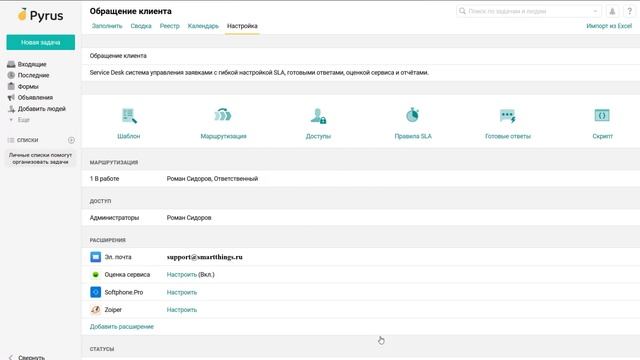This screenshot has width=640, height=360.
Task: Click the Обращение клиента page title
Action: pyautogui.click(x=131, y=11)
